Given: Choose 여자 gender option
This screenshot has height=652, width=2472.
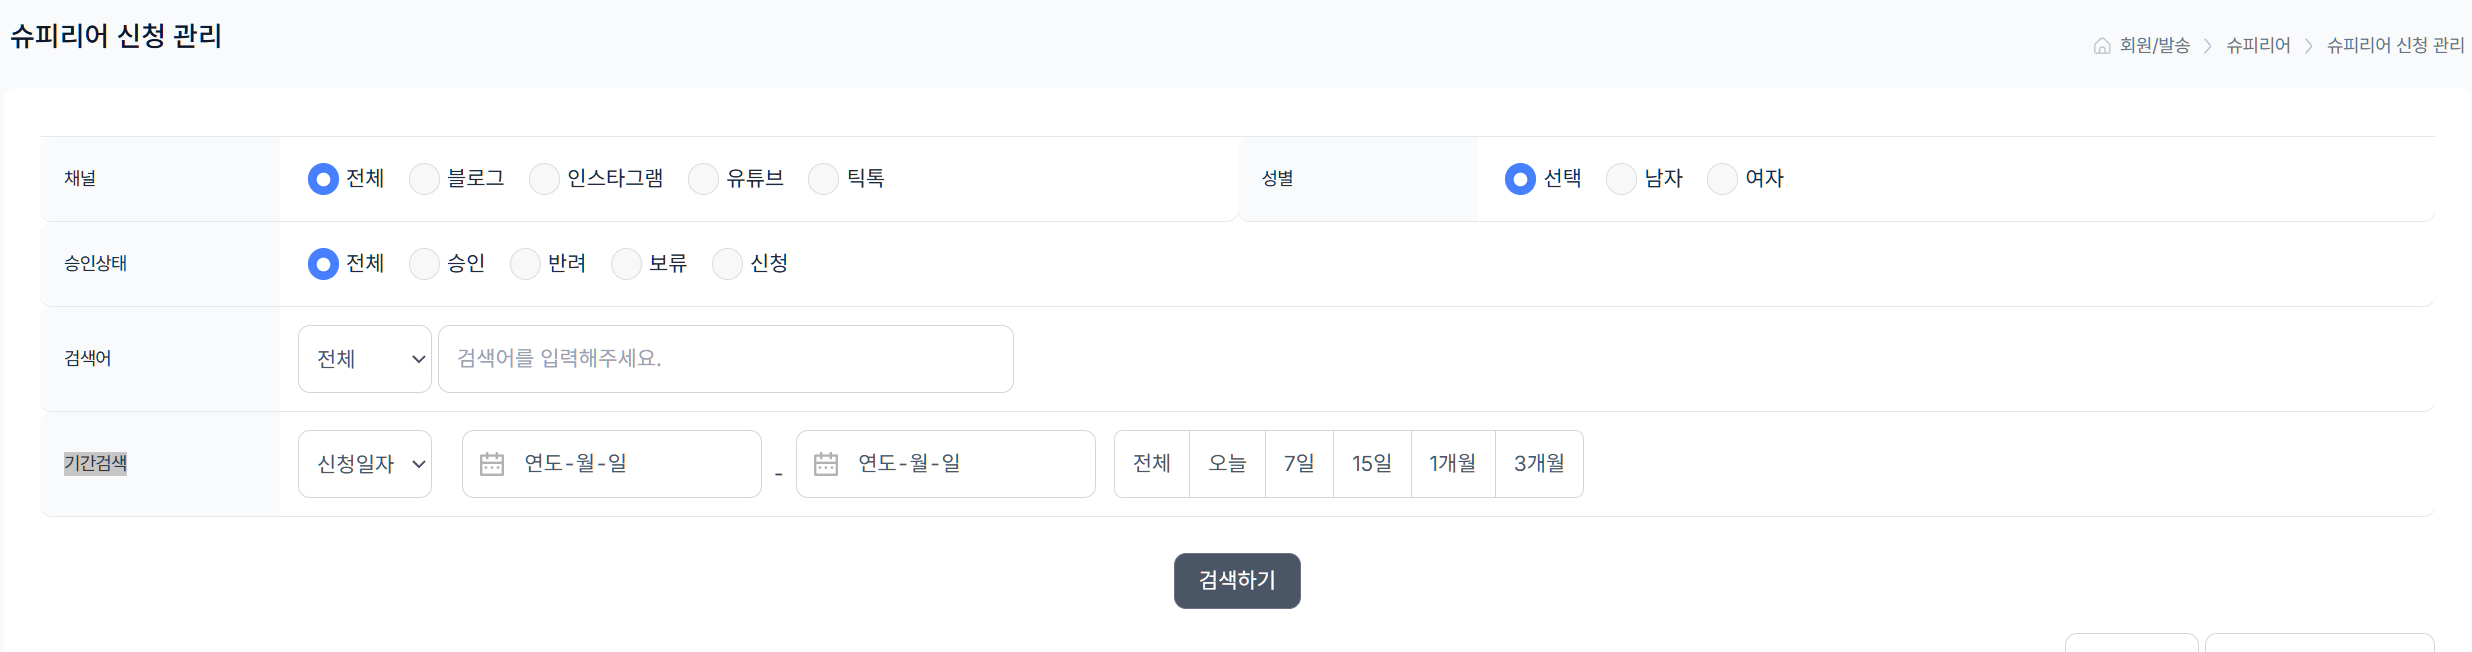Looking at the screenshot, I should click(1722, 178).
